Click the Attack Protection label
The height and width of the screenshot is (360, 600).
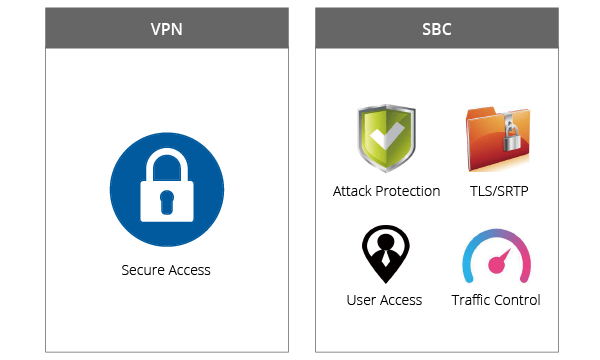[386, 191]
